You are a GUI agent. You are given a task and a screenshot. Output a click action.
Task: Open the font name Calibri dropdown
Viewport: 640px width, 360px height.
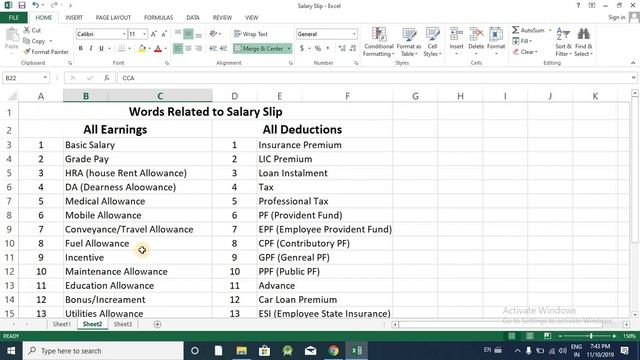coord(124,34)
